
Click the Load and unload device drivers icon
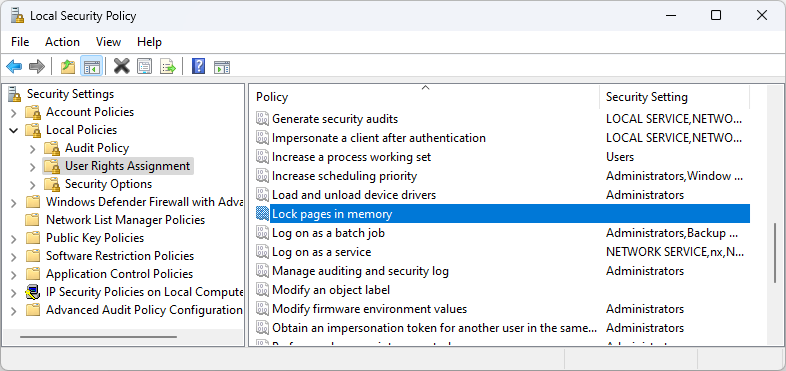click(263, 195)
